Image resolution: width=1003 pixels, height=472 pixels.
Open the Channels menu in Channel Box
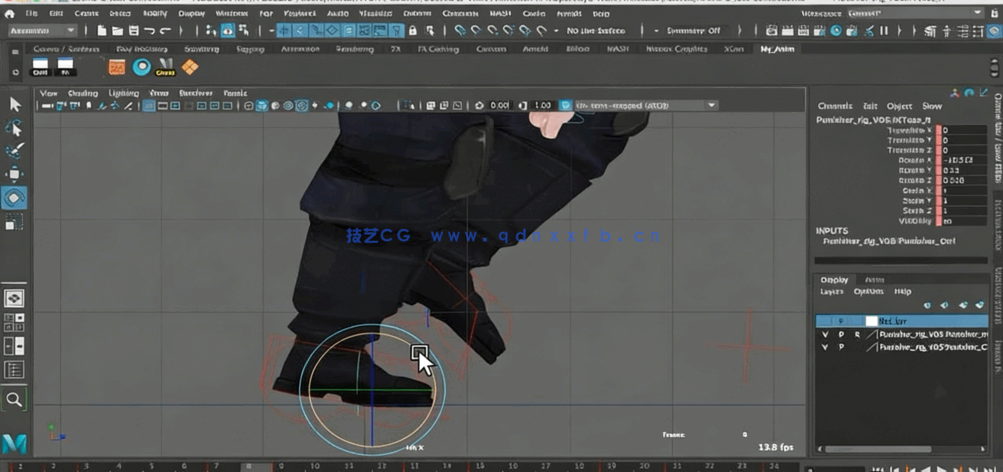point(834,106)
